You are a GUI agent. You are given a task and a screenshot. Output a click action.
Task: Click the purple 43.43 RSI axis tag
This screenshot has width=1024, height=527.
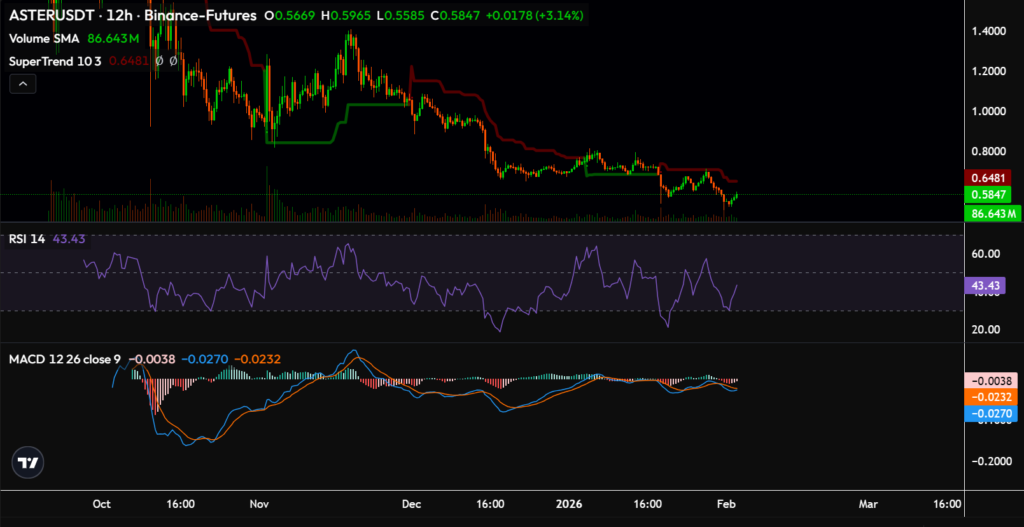click(985, 285)
